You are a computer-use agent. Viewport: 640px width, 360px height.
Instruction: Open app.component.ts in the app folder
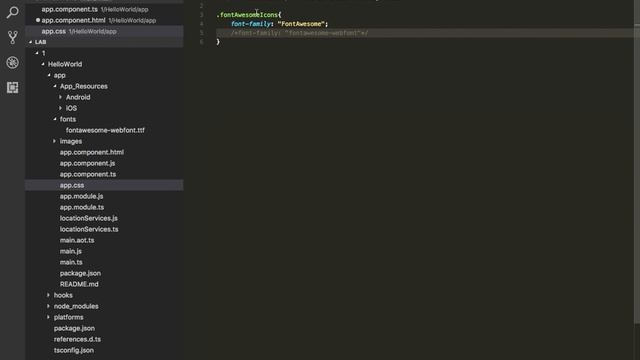[88, 174]
